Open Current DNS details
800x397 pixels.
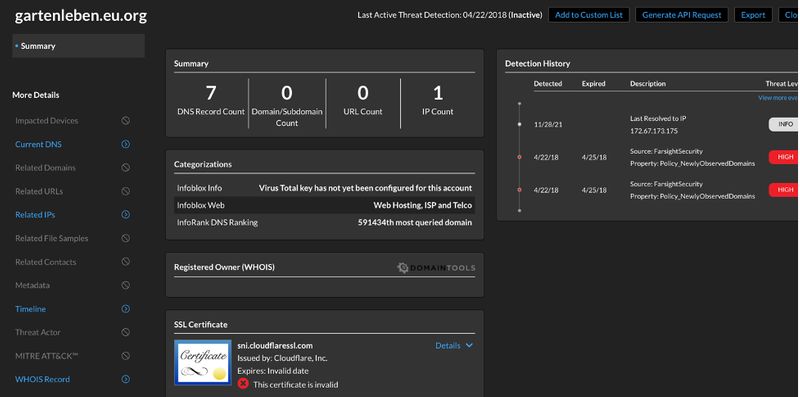pyautogui.click(x=38, y=144)
